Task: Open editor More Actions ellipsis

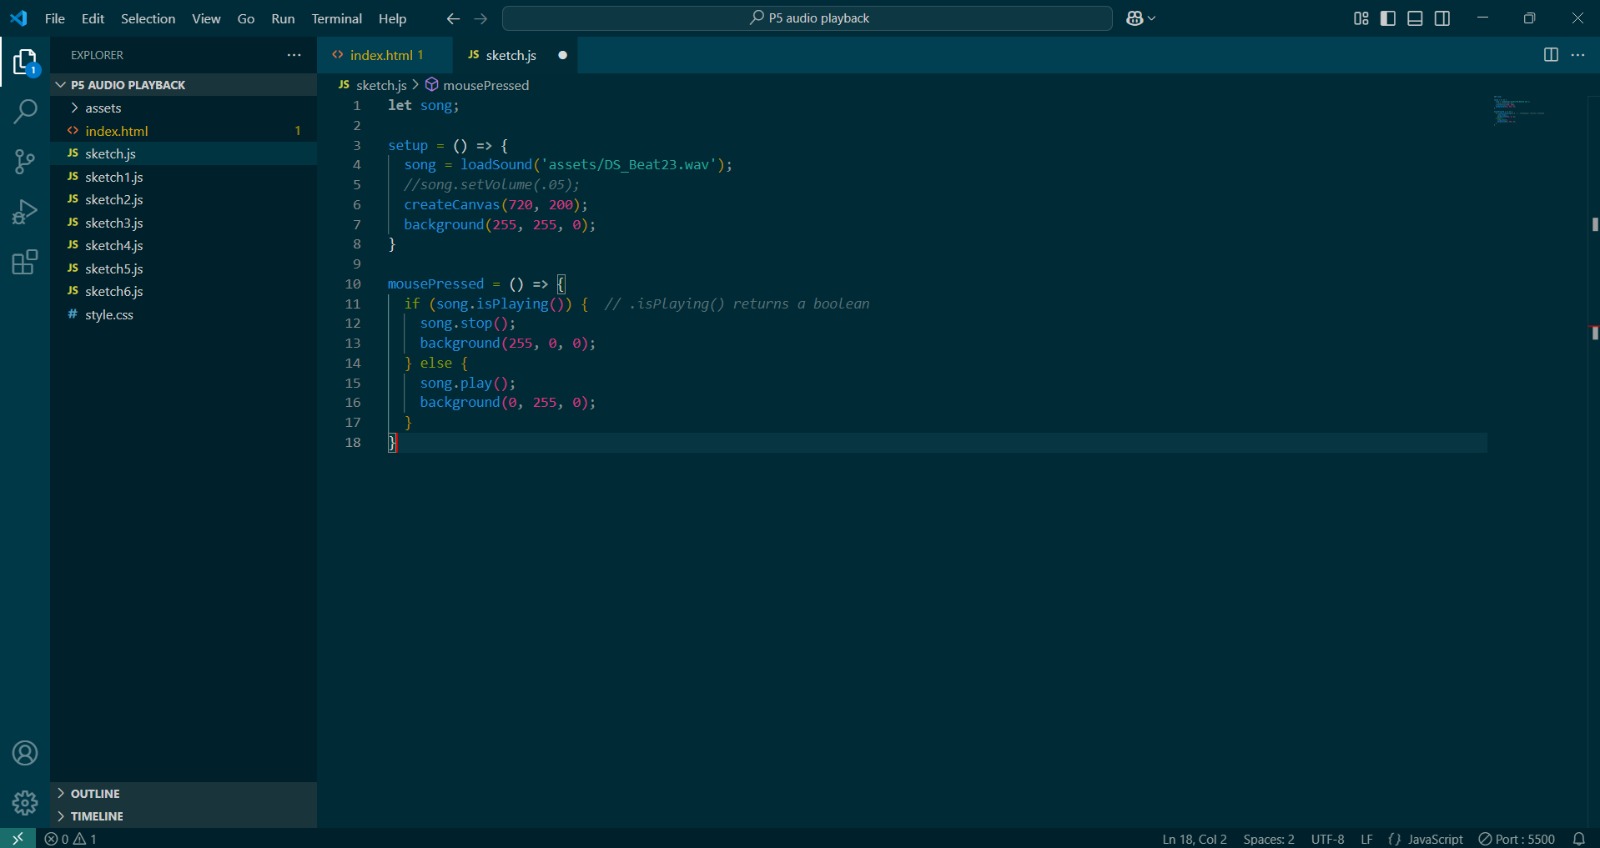Action: 1578,55
